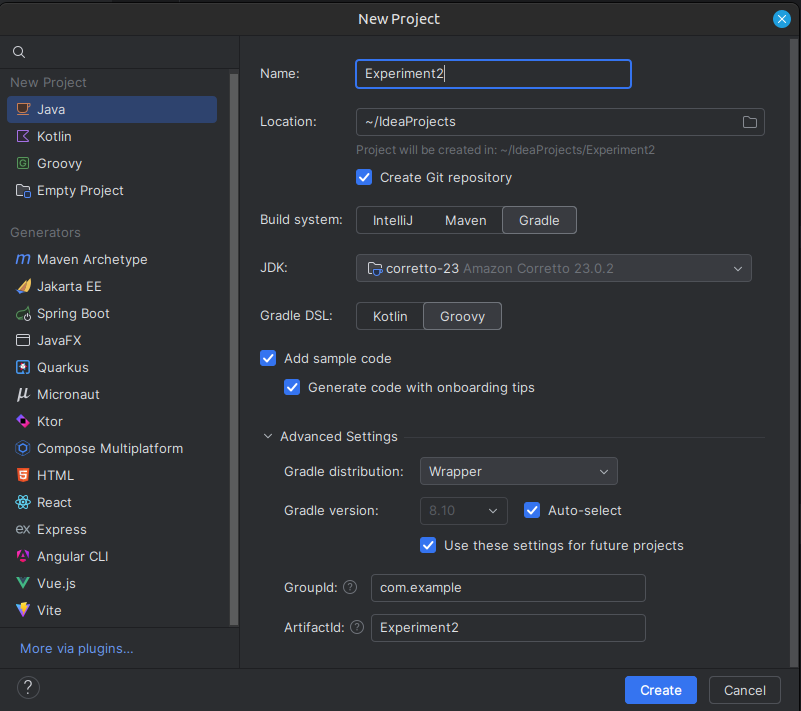Toggle the Gradle version Auto-select checkbox

(532, 510)
